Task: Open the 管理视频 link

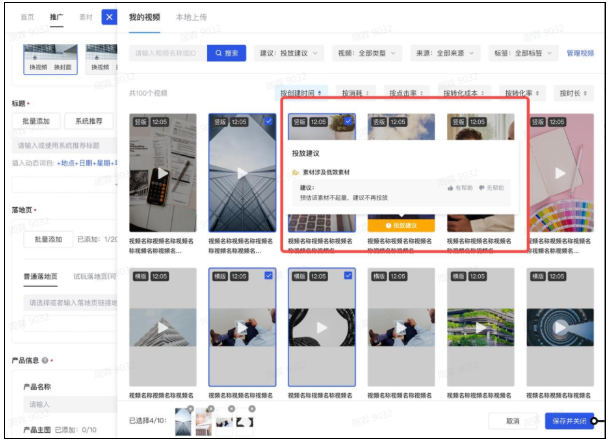Action: pos(580,52)
